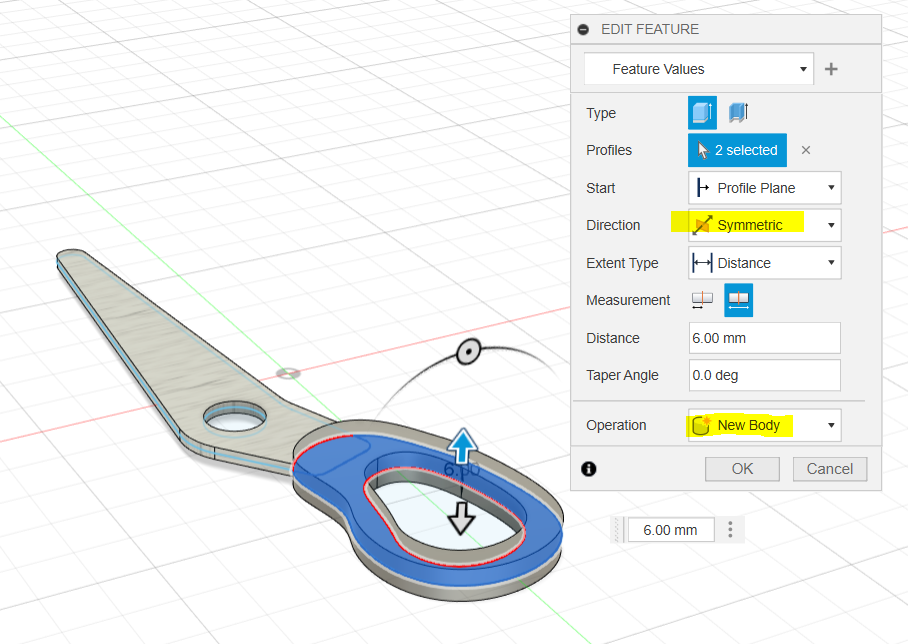
Task: Click the plus icon beside Feature Values
Action: coord(830,69)
